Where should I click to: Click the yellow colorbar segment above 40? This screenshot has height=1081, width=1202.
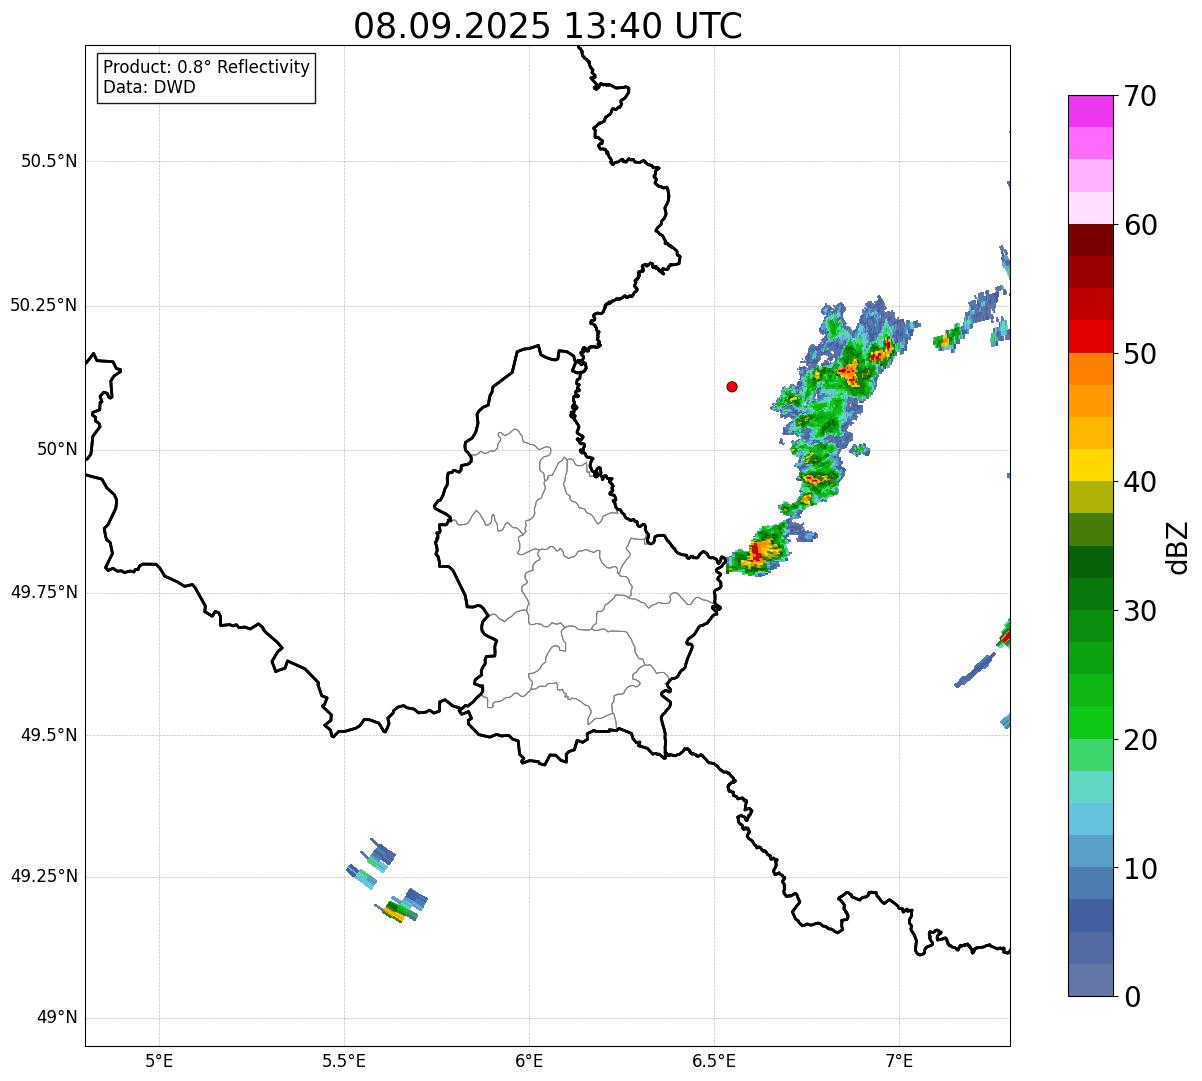click(x=1091, y=465)
